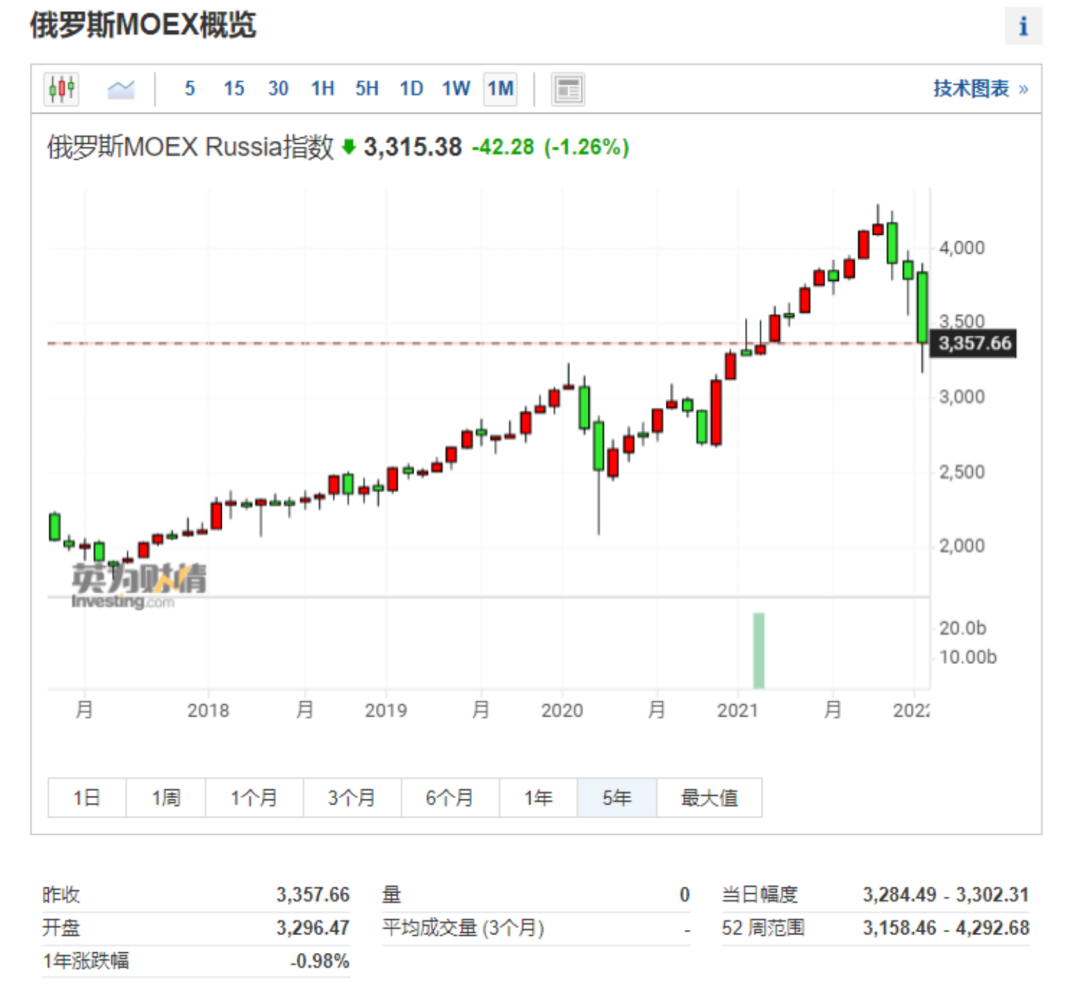
Task: Select the 1H interval option
Action: (x=322, y=88)
